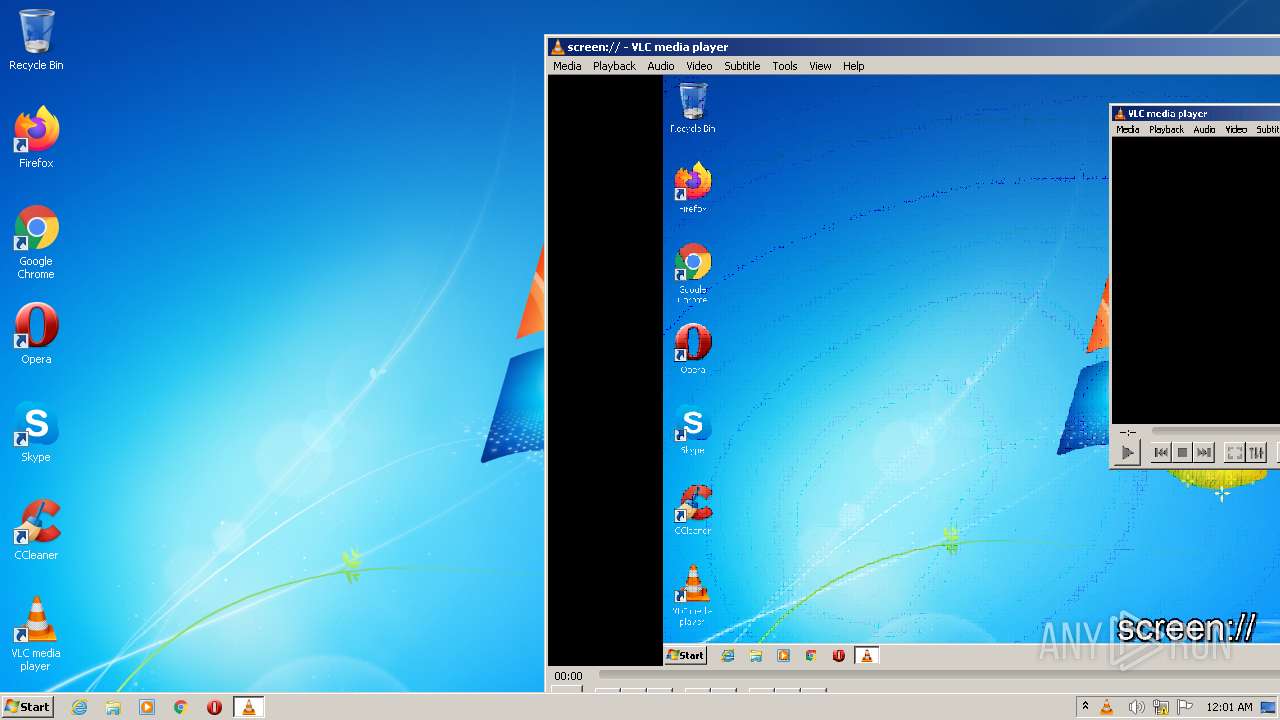1280x720 pixels.
Task: Click the screen:// VLC window title bar
Action: click(x=913, y=47)
